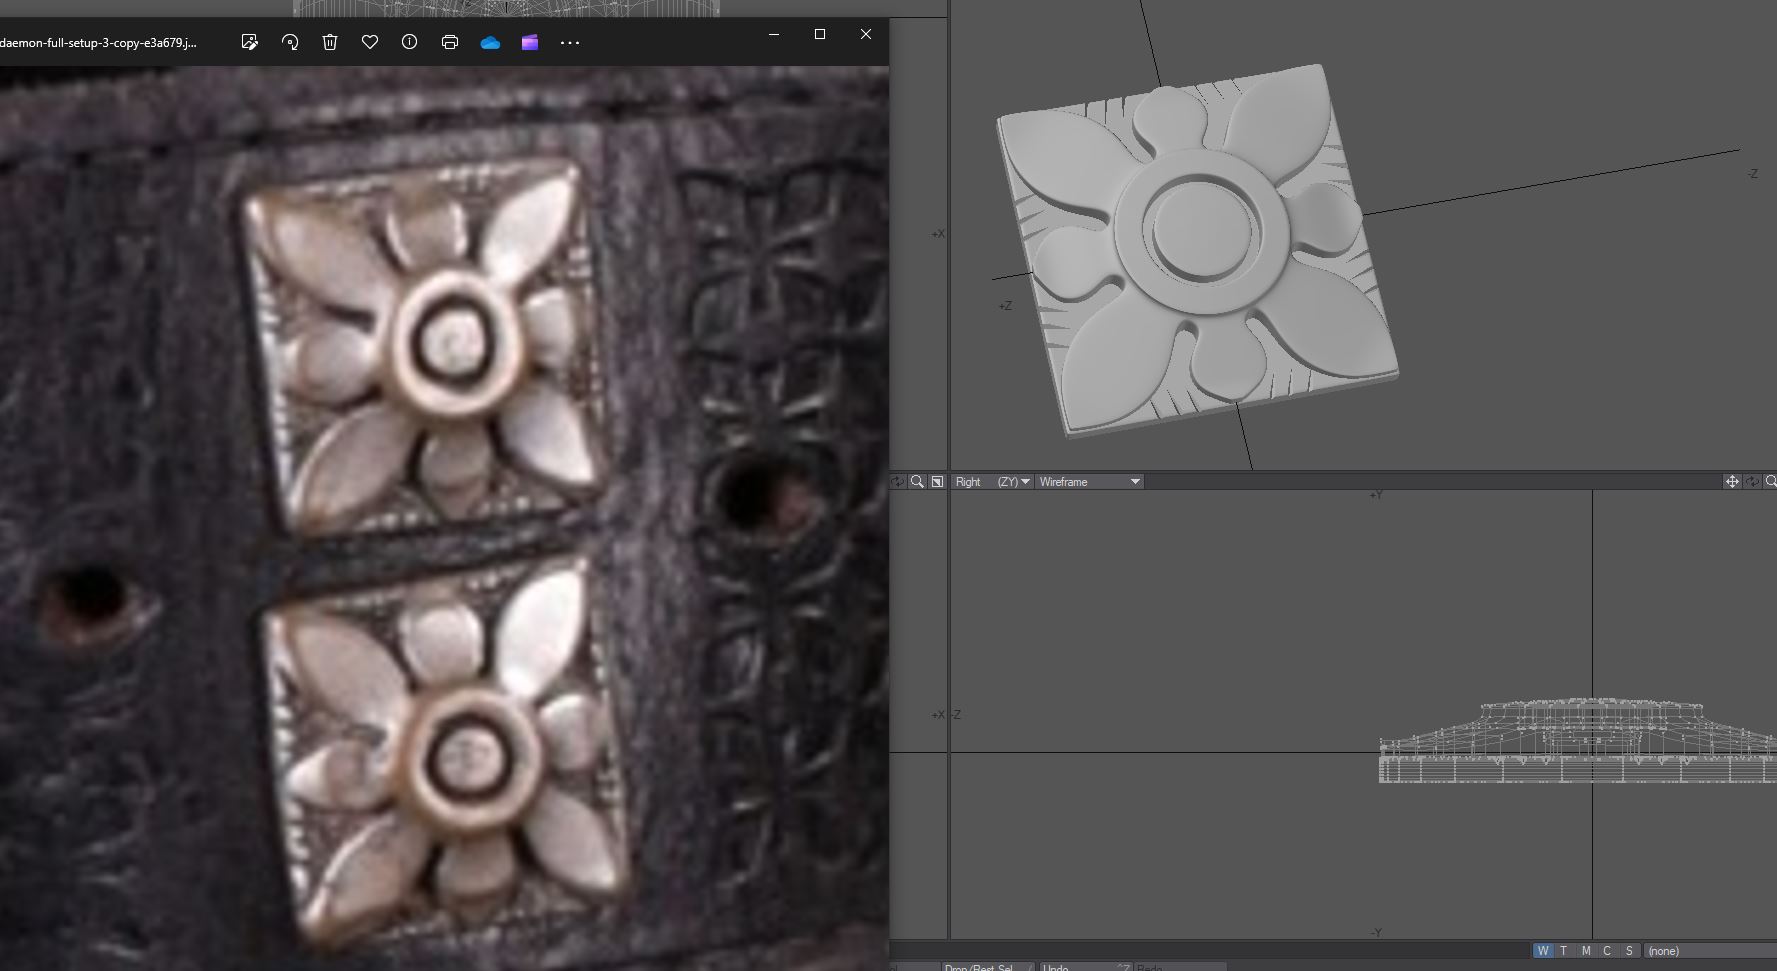Click the viewport move/pan icon
Screen dimensions: 1777x971
[x=1732, y=482]
